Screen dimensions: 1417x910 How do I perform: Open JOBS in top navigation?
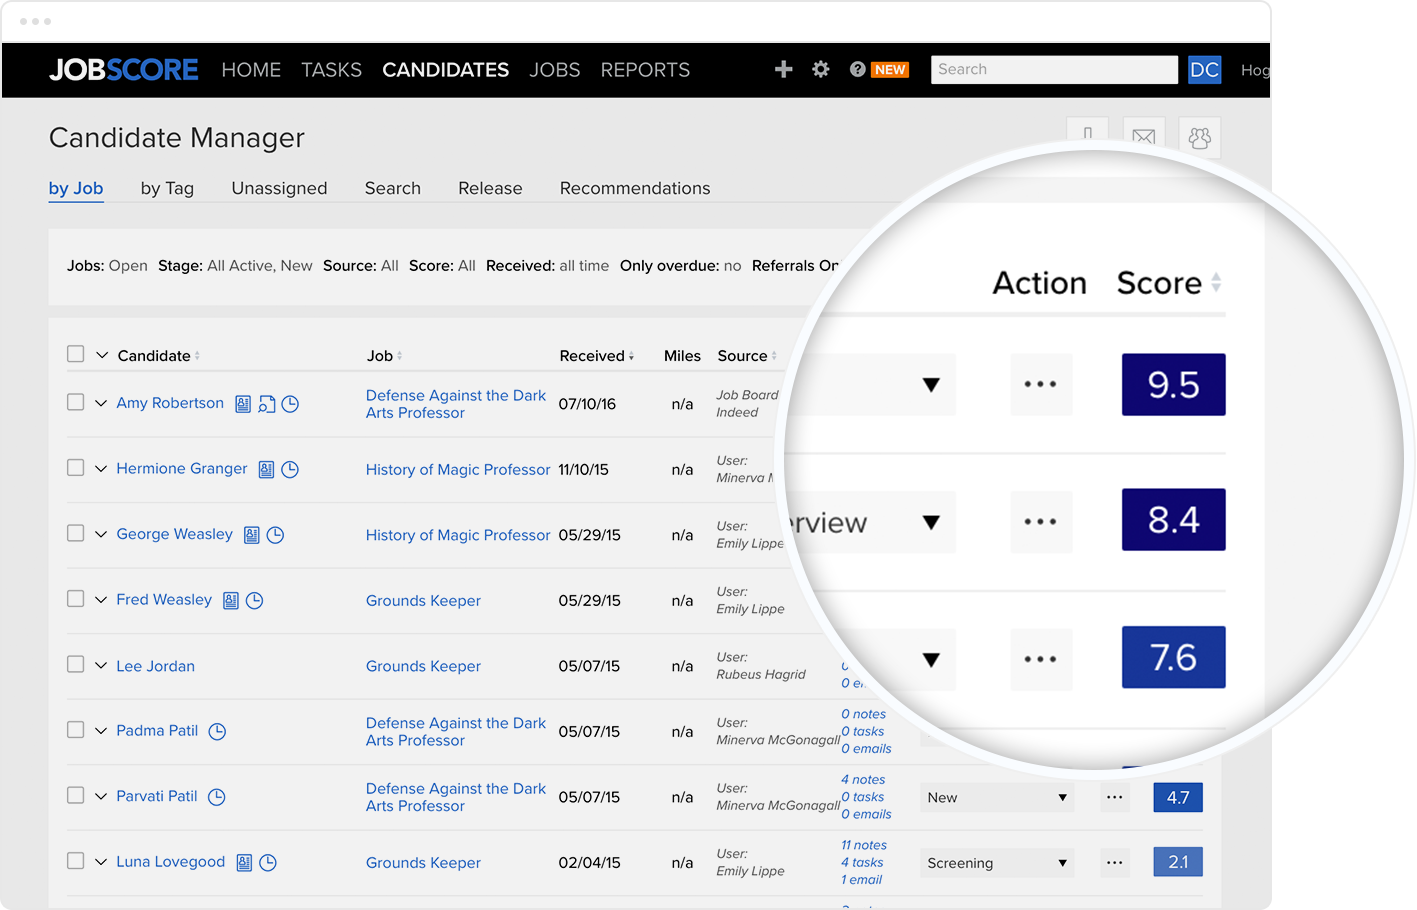555,70
